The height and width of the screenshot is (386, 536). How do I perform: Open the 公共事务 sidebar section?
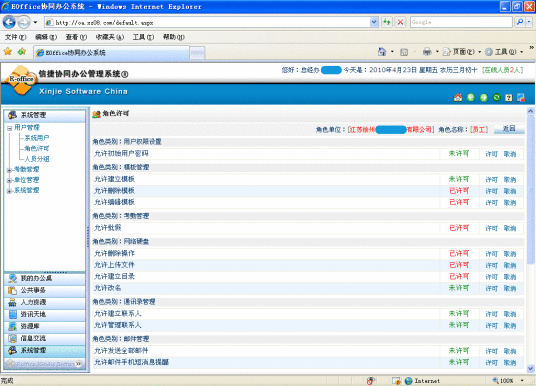(45, 291)
